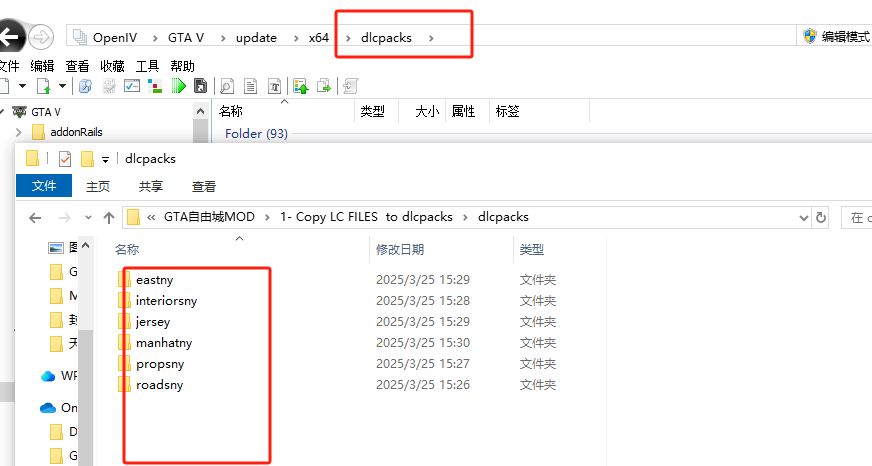Collapse the GTA V tree root node
The width and height of the screenshot is (872, 466).
coord(2,112)
